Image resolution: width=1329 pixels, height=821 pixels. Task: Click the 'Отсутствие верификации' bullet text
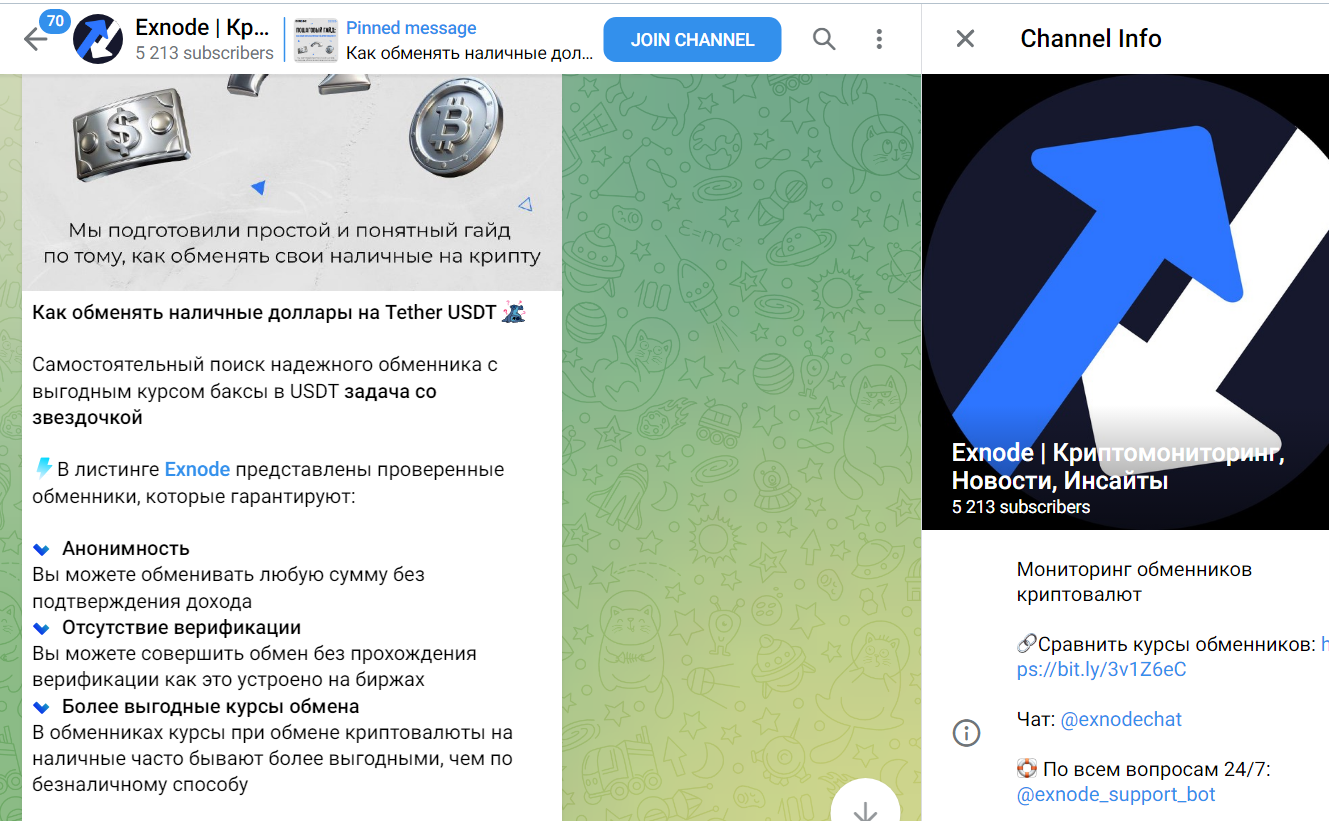[182, 627]
